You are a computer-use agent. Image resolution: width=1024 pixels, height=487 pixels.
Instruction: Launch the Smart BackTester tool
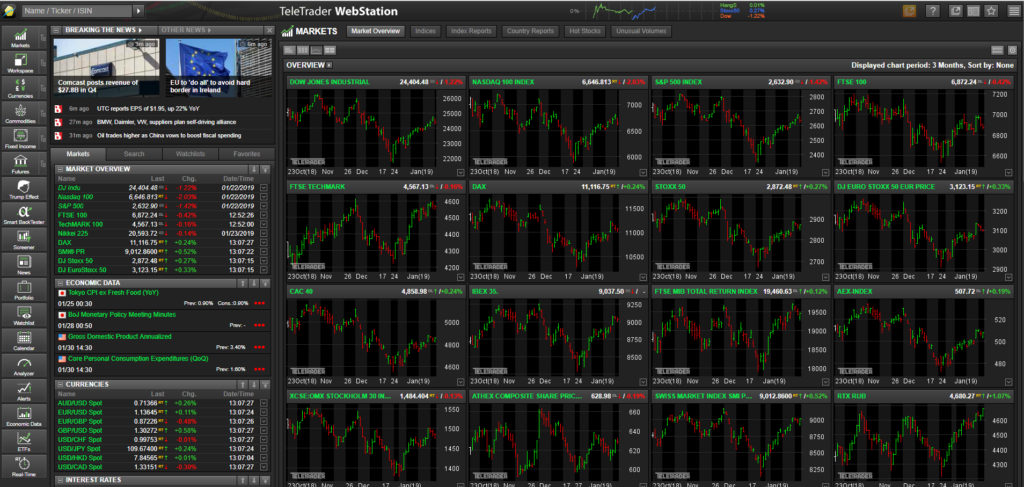point(22,214)
